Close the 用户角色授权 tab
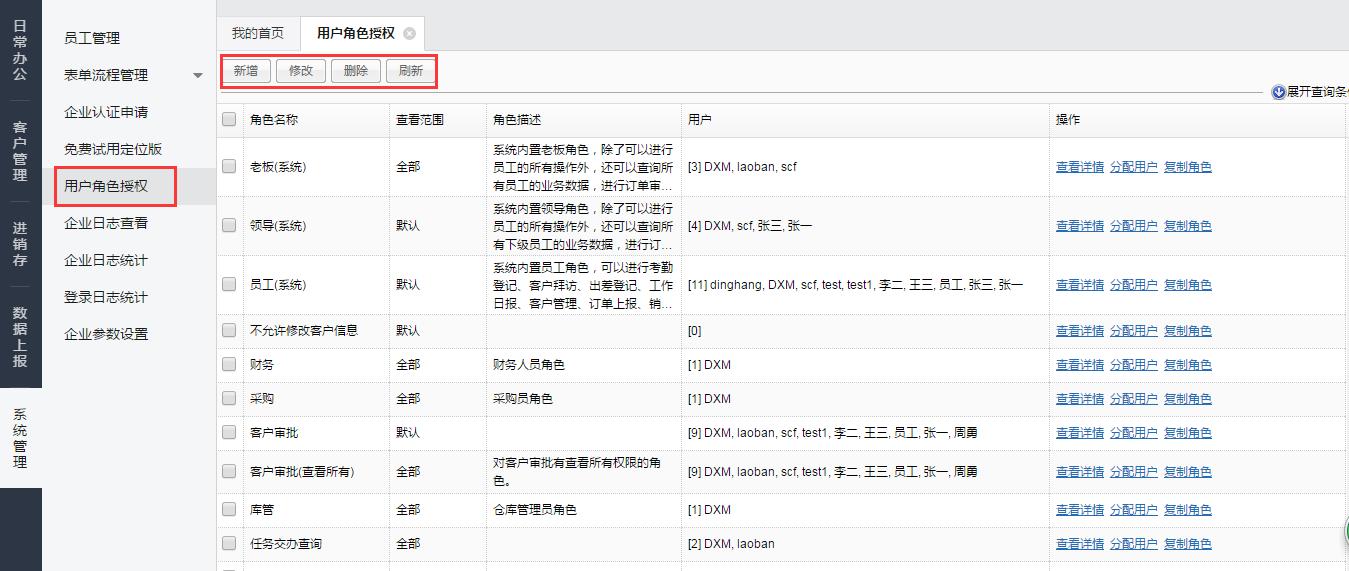Image resolution: width=1349 pixels, height=571 pixels. 410,34
